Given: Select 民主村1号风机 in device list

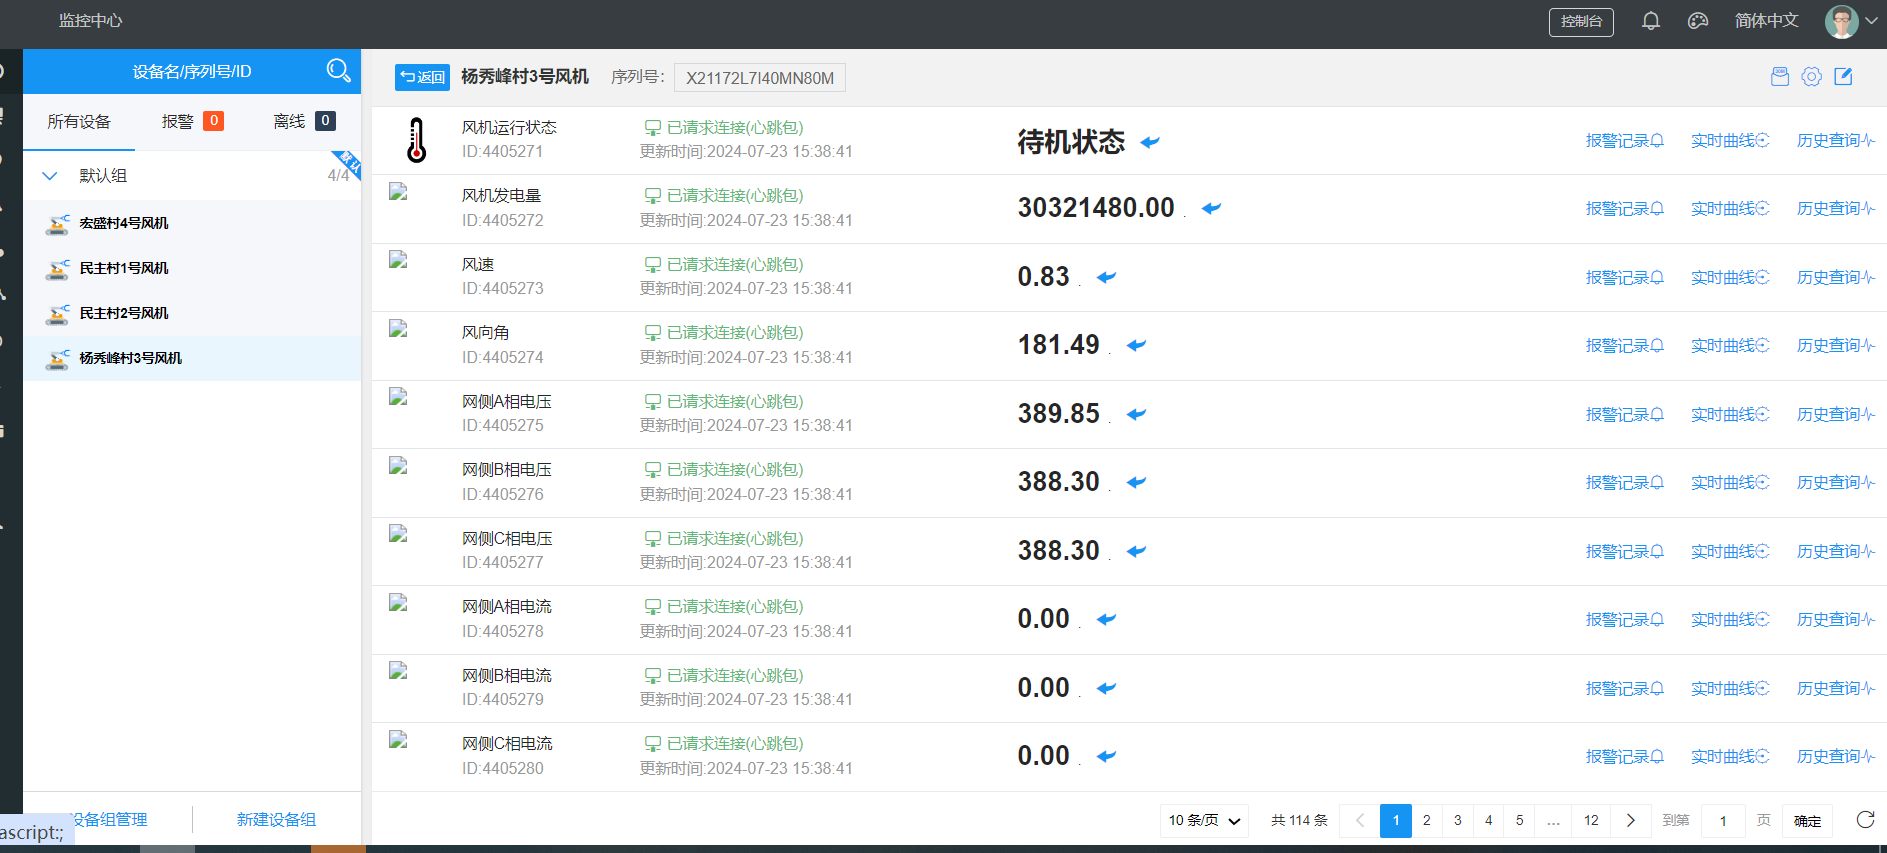Looking at the screenshot, I should (192, 268).
